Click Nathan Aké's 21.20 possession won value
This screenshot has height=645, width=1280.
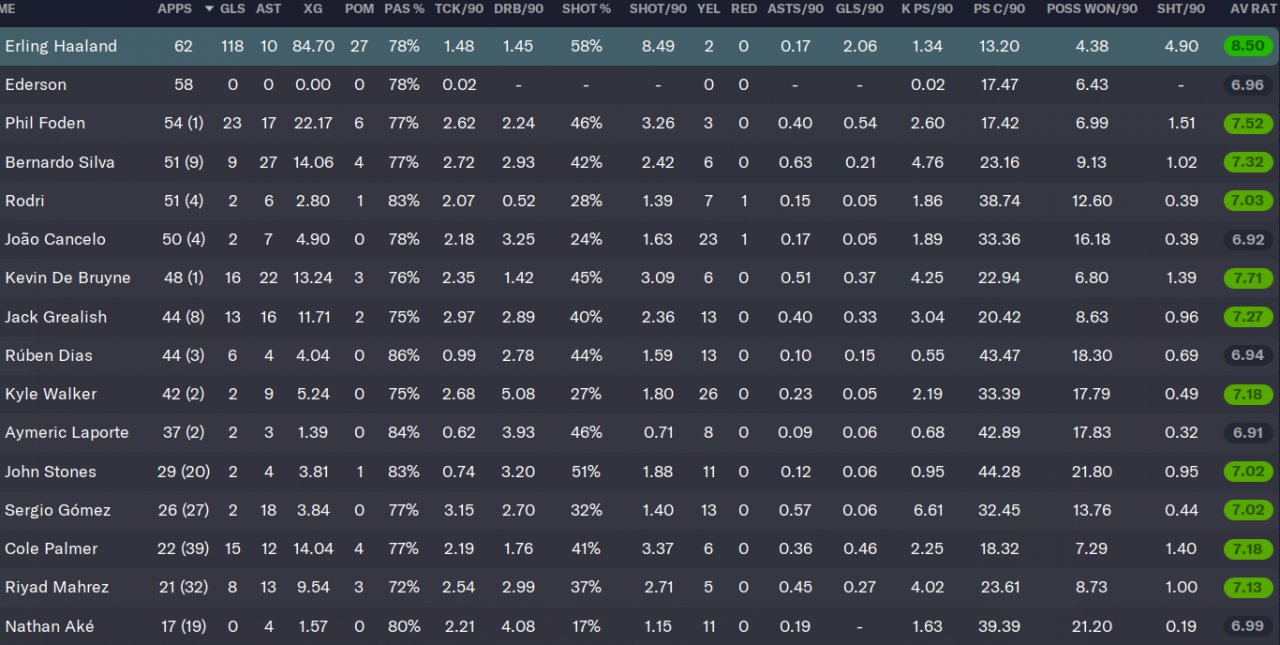(x=1091, y=626)
